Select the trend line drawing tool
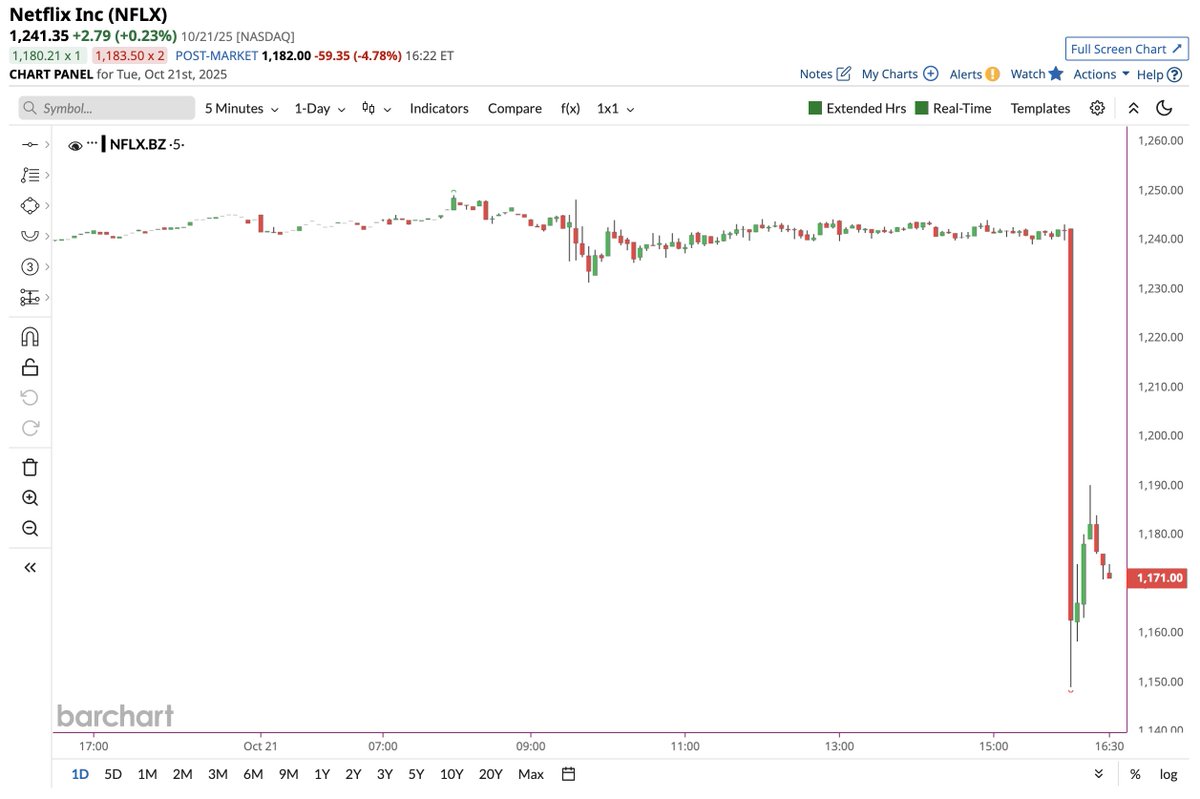Image resolution: width=1200 pixels, height=799 pixels. (x=30, y=145)
